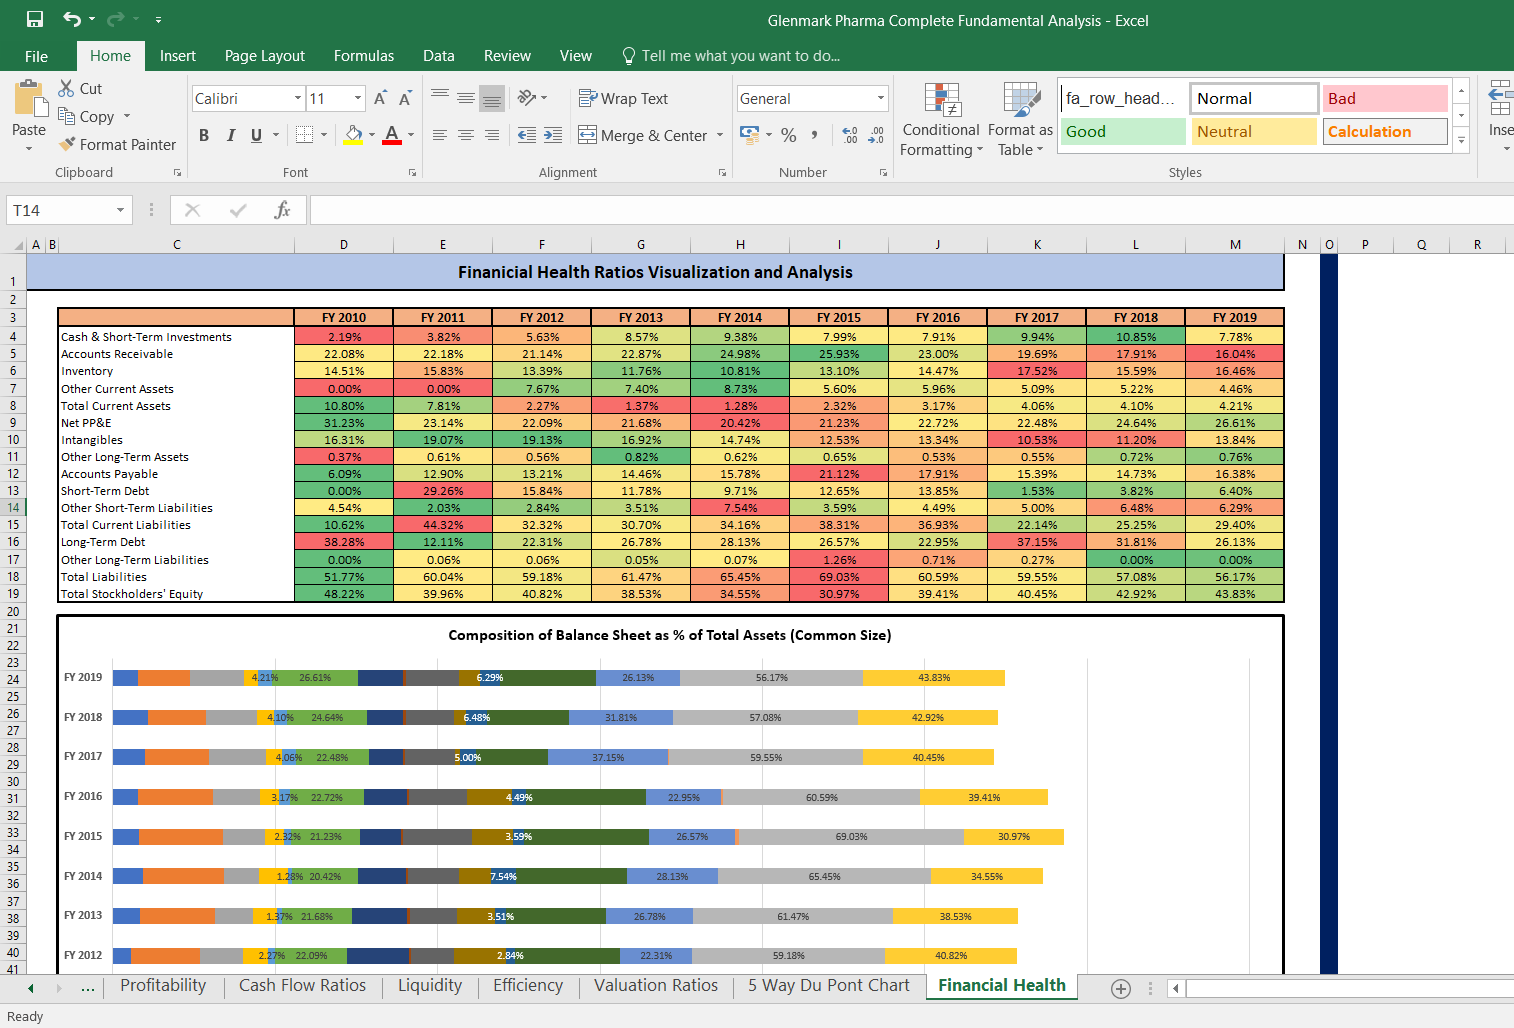Viewport: 1514px width, 1028px height.
Task: Apply comma style number format
Action: (815, 135)
